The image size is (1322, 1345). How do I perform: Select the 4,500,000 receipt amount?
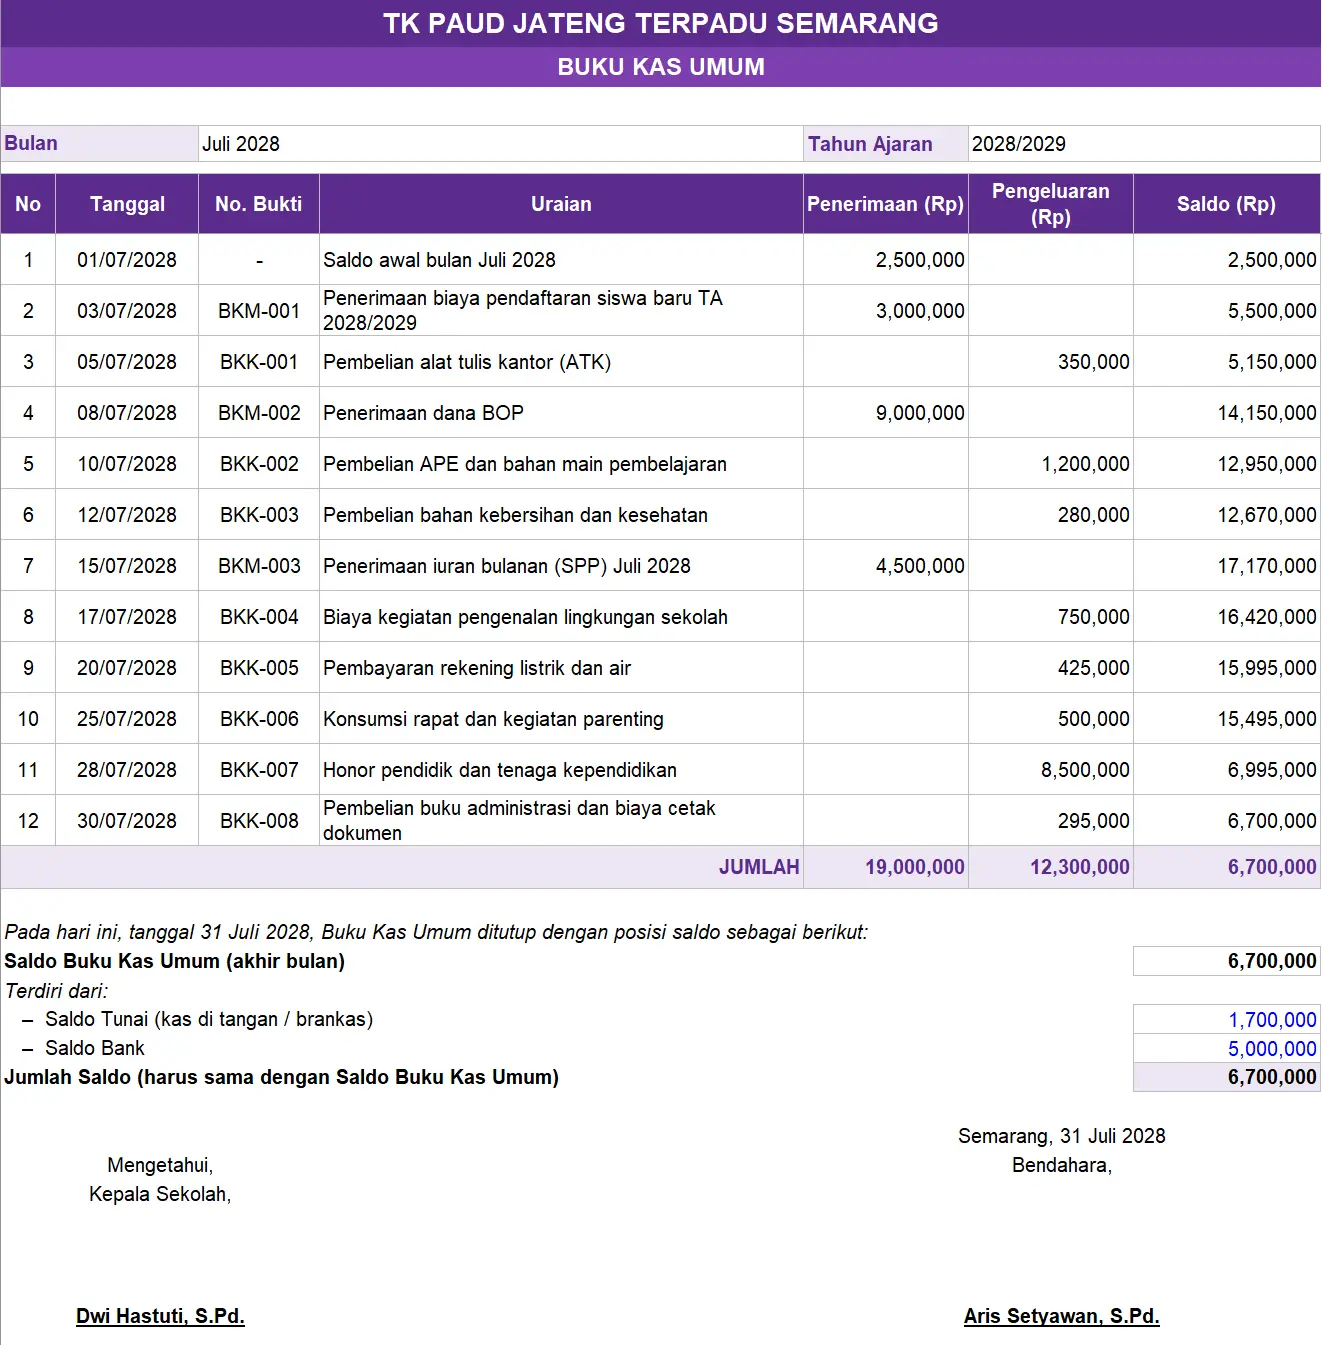(885, 566)
